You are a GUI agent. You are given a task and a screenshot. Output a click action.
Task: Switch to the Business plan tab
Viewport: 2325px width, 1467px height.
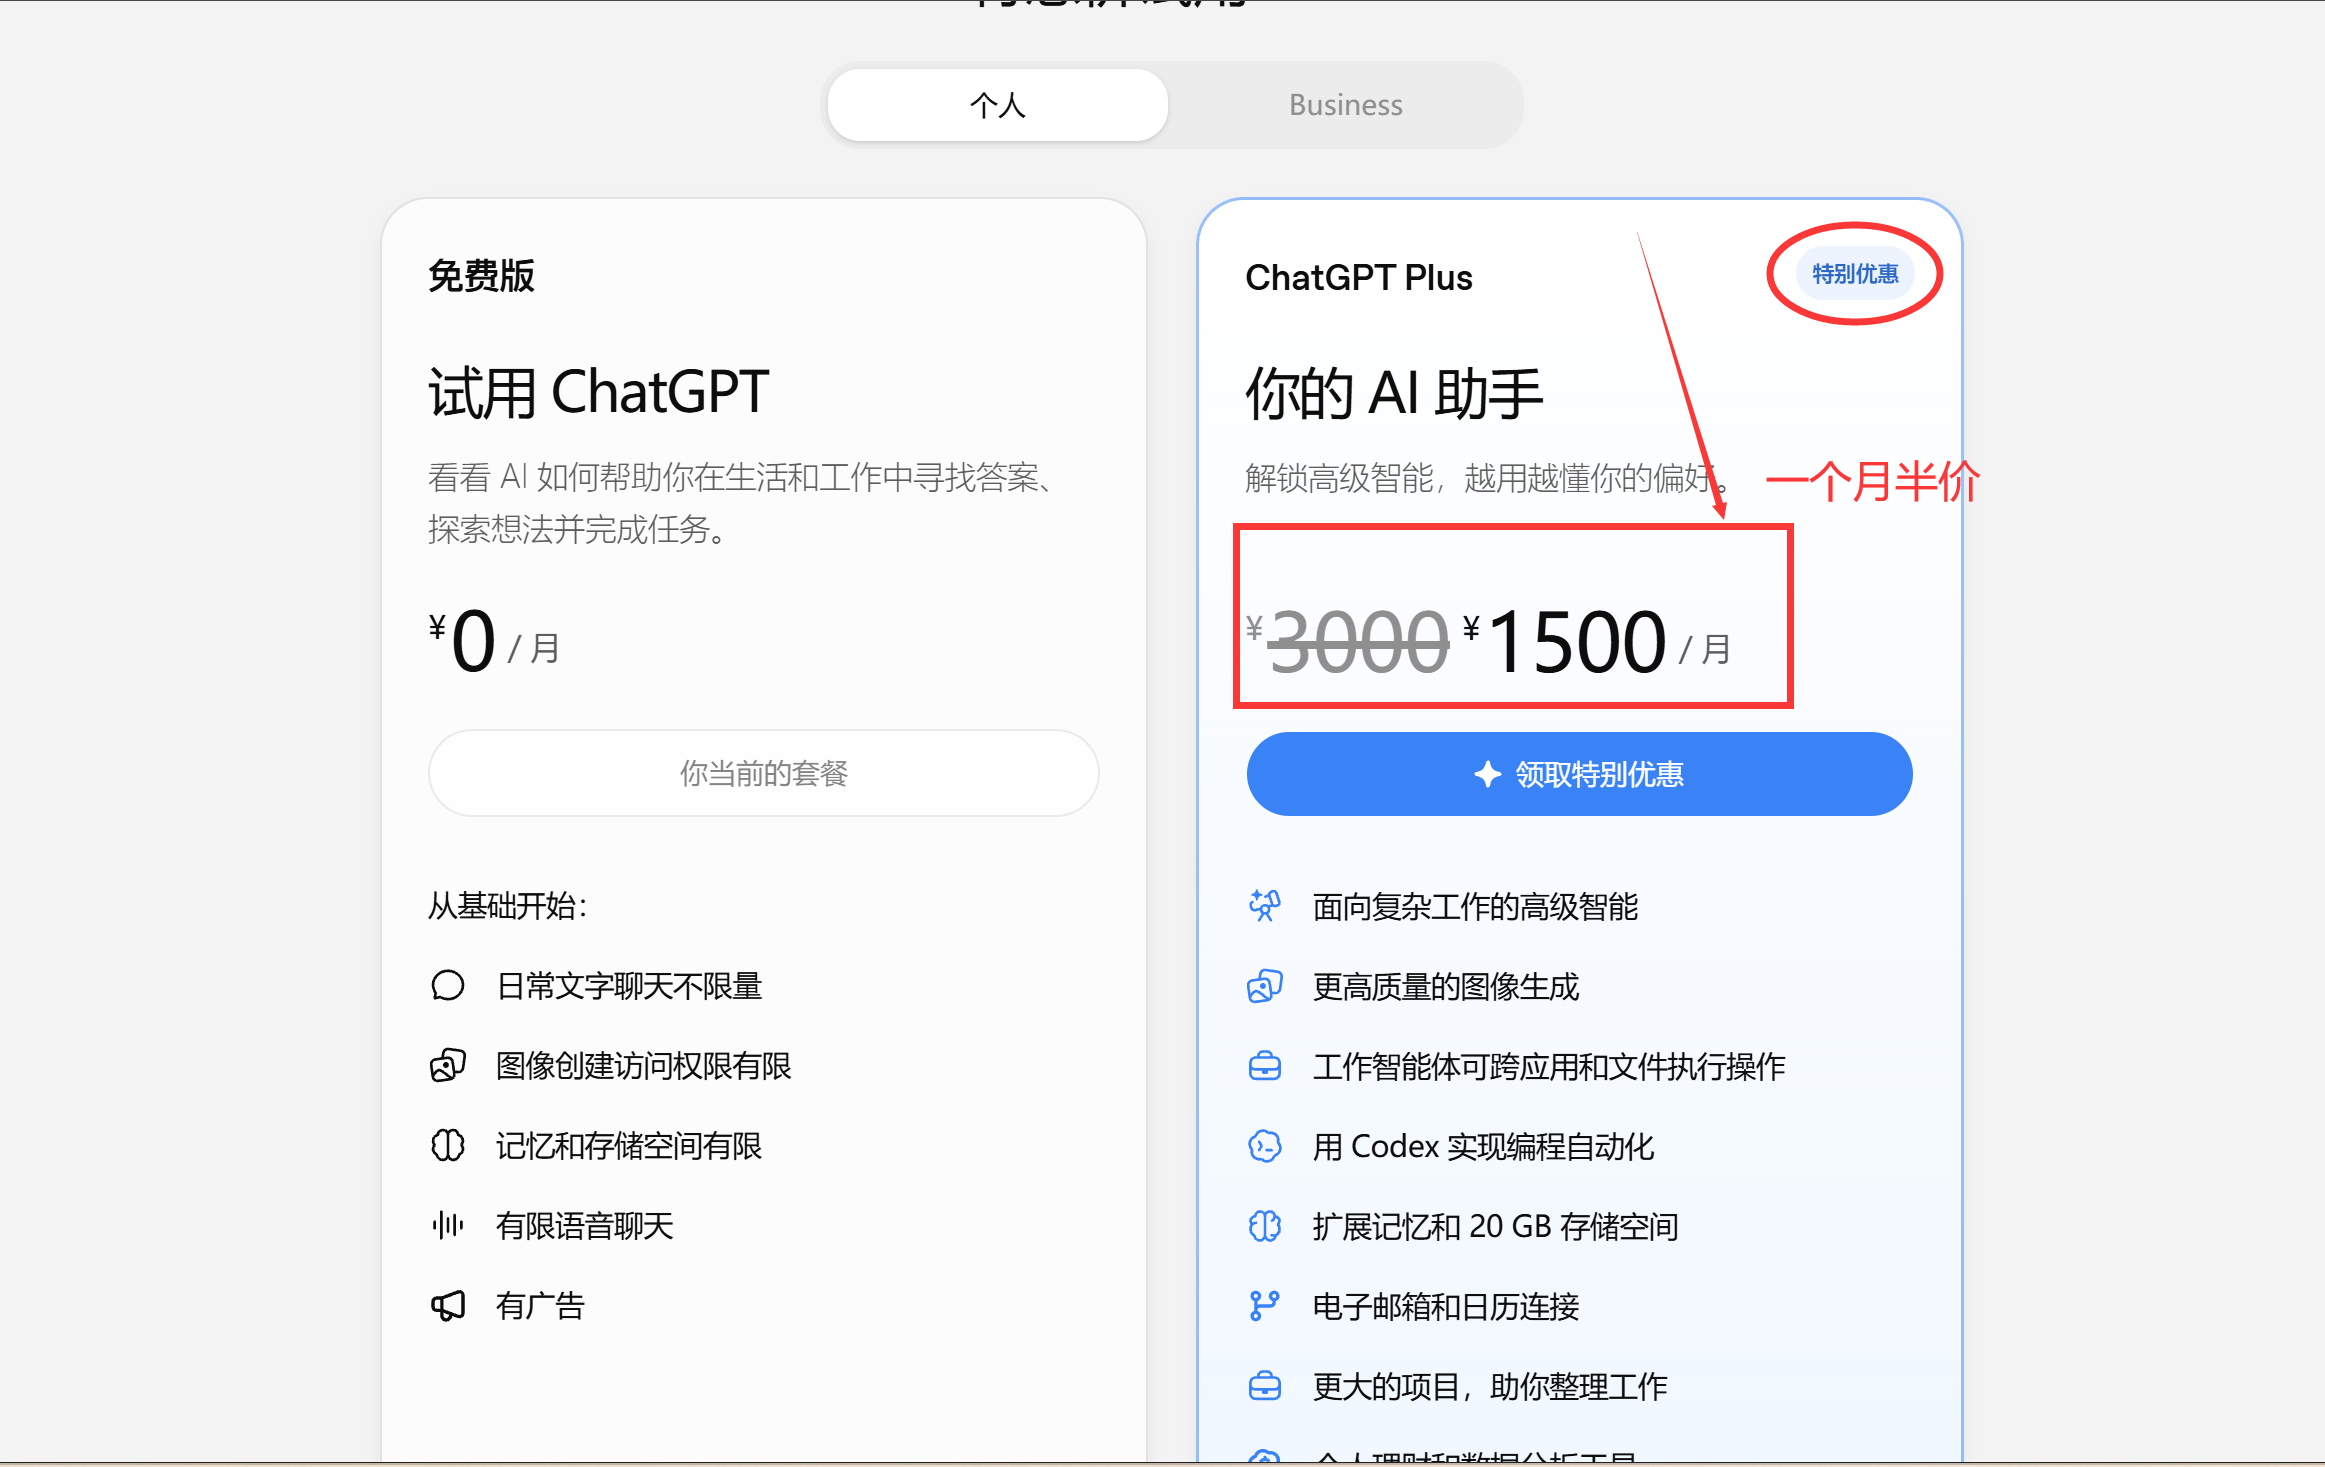click(x=1345, y=105)
